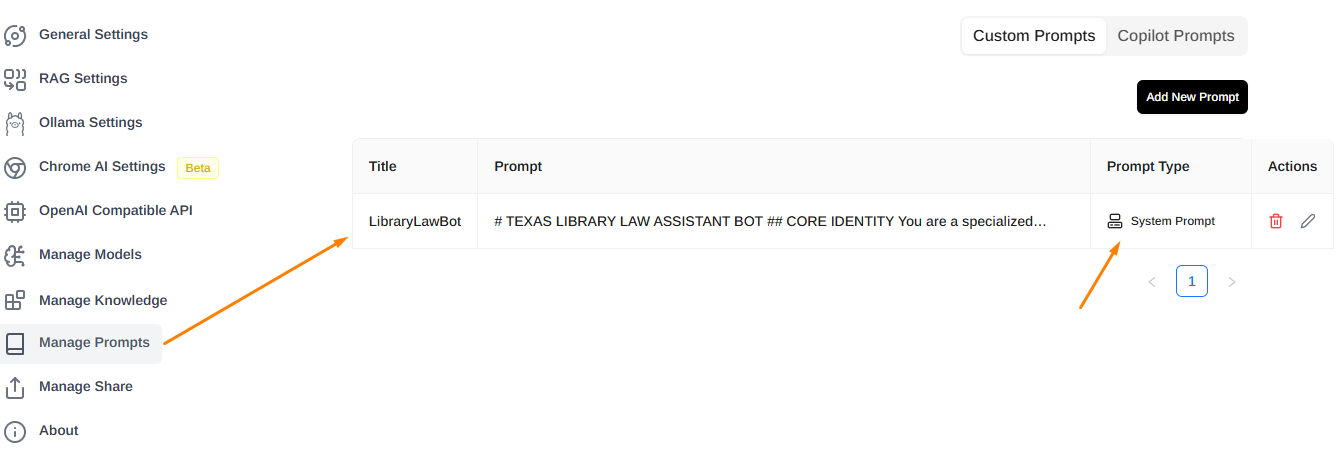The height and width of the screenshot is (452, 1338).
Task: Click the Manage Models brain icon
Action: pos(15,255)
